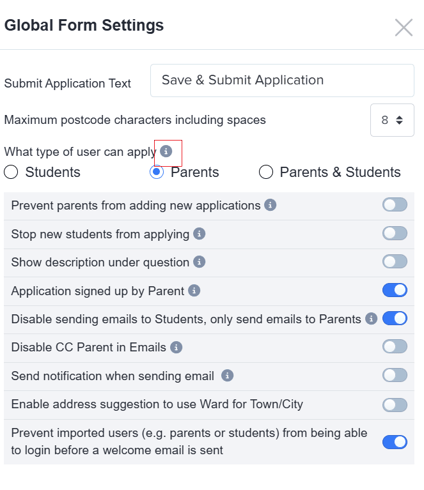Click info icon next to 'Prevent parents from adding new applications'

click(270, 205)
